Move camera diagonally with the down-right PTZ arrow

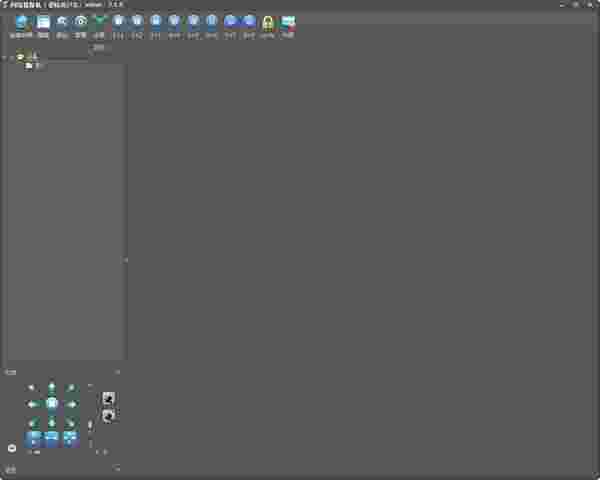pos(71,423)
